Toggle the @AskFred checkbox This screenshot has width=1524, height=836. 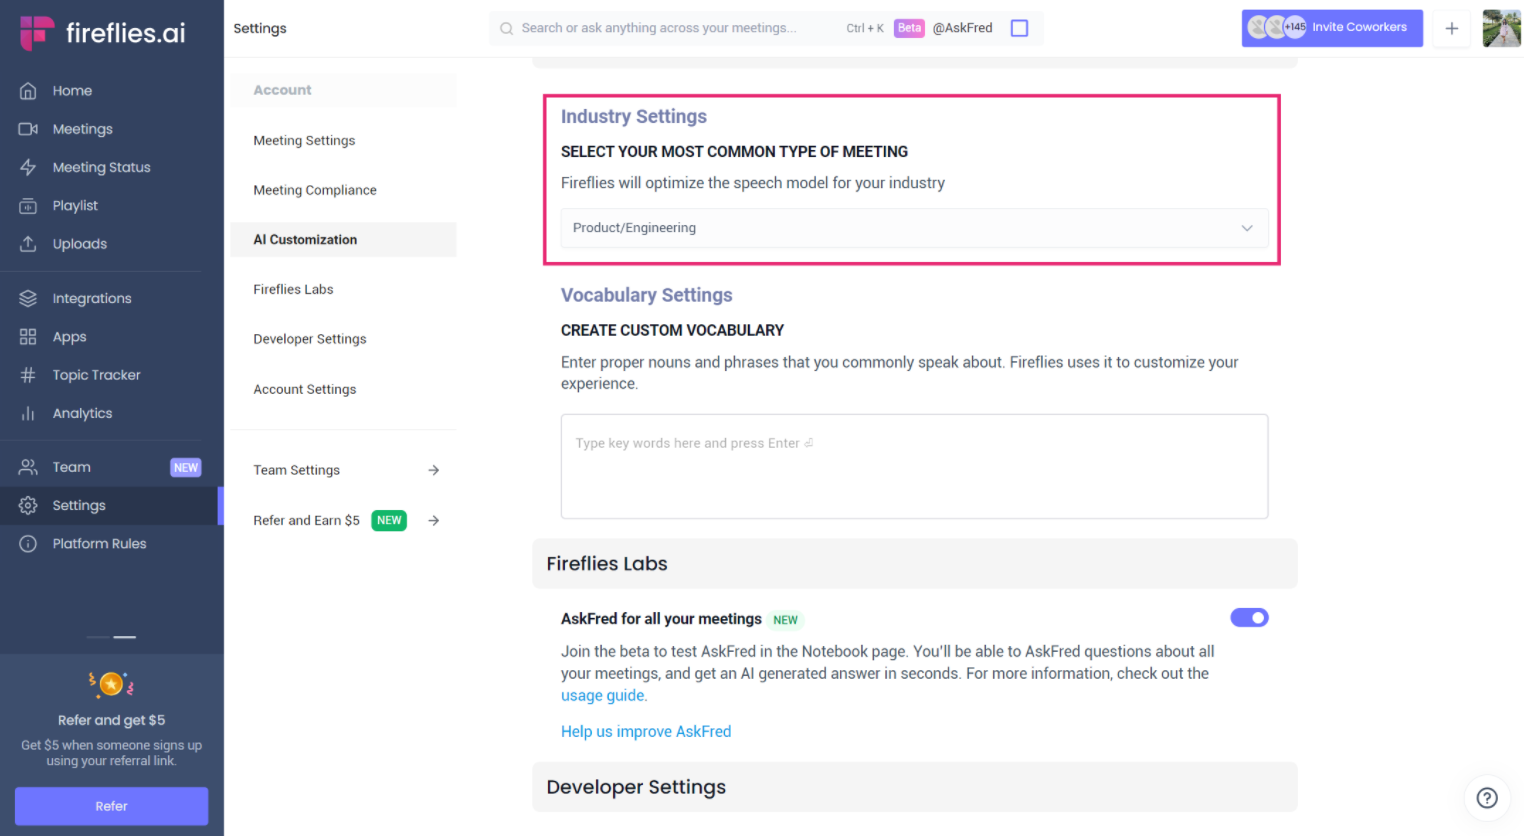1019,29
